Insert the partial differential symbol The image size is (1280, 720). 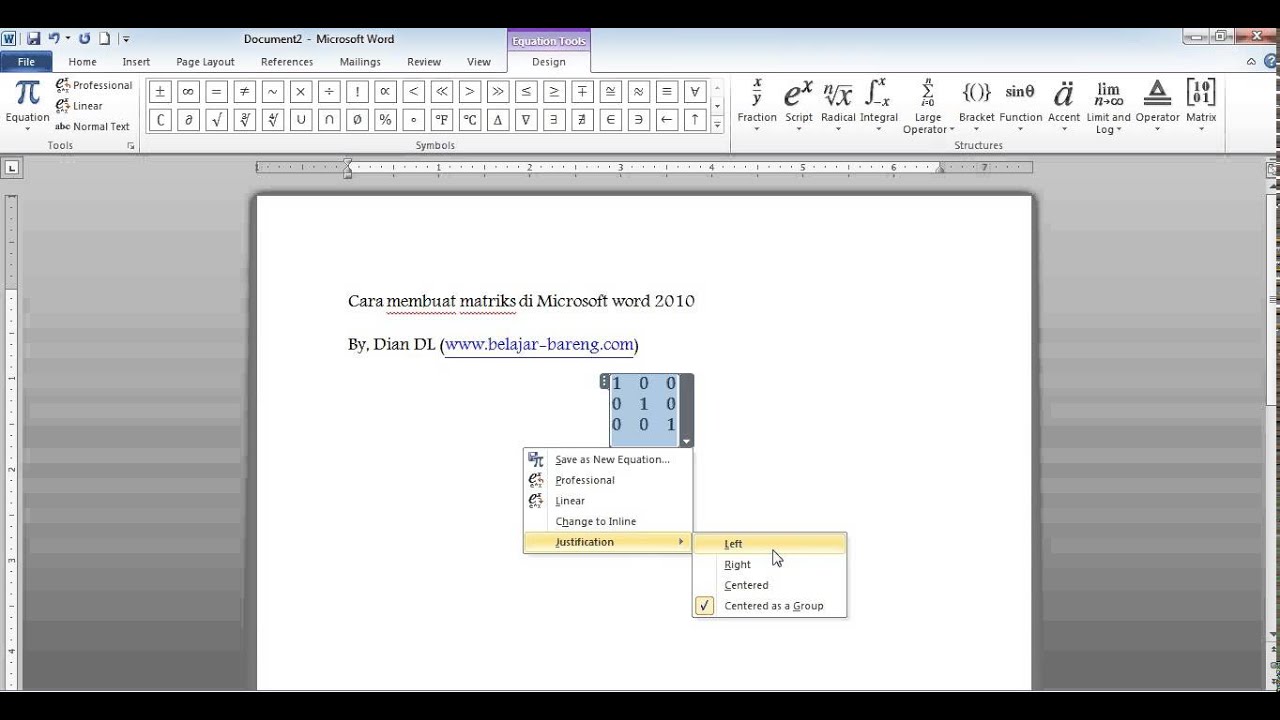point(187,120)
